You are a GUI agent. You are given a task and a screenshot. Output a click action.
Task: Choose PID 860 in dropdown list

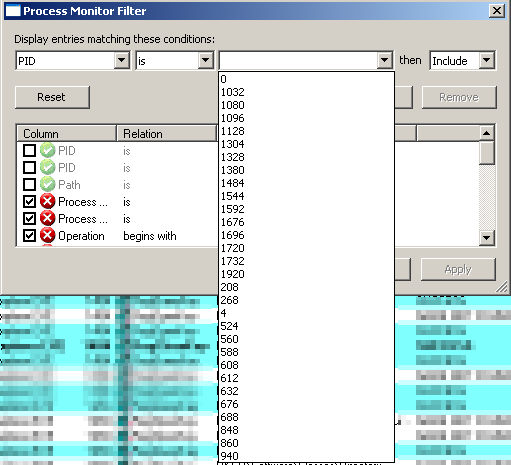click(306, 443)
